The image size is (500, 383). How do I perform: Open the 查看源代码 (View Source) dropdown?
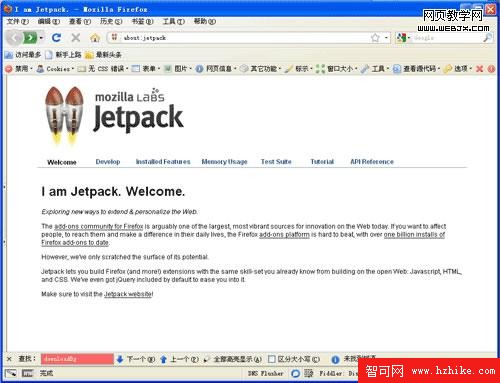(416, 69)
